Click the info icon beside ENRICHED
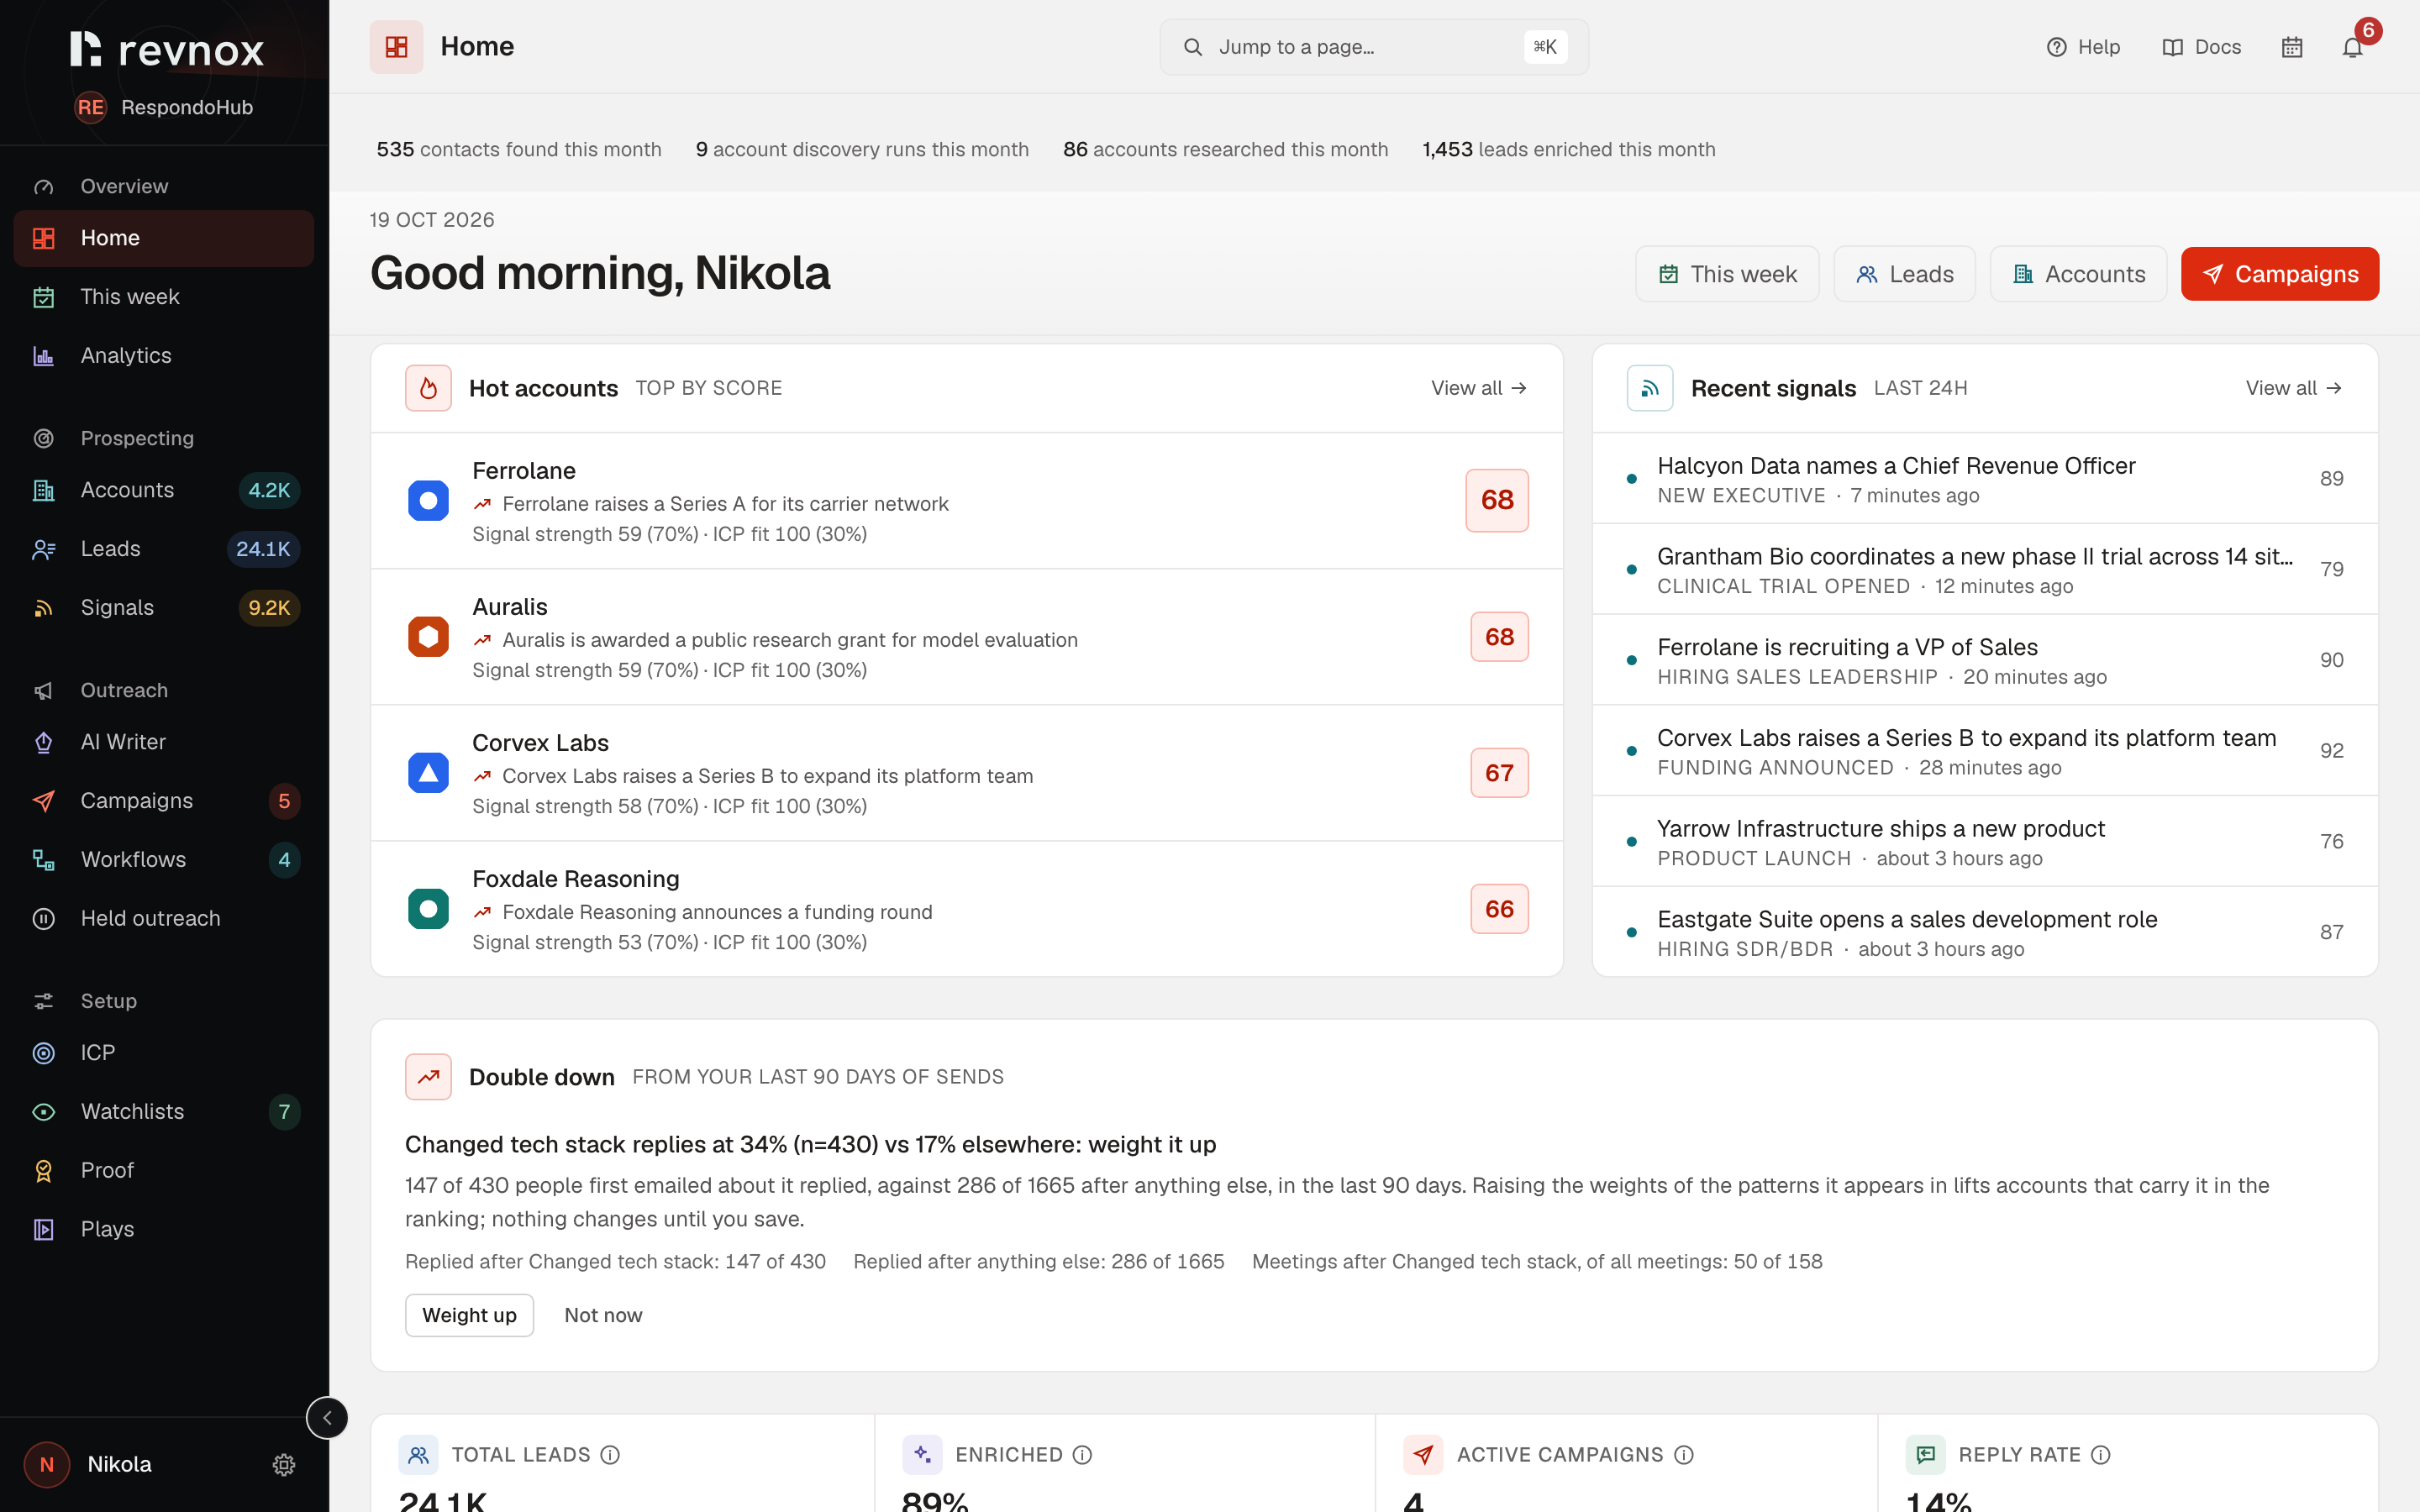This screenshot has height=1512, width=2420. [1082, 1454]
